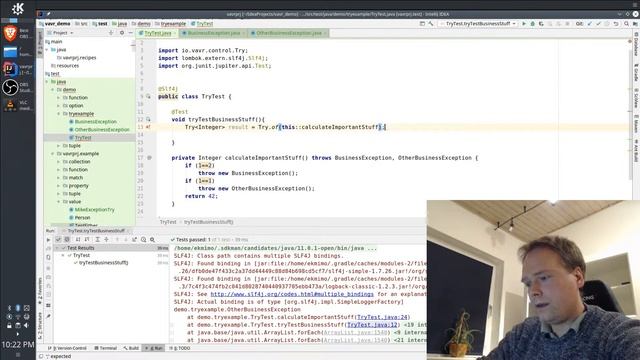
Task: Collapse Test Results root node
Action: (x=58, y=248)
